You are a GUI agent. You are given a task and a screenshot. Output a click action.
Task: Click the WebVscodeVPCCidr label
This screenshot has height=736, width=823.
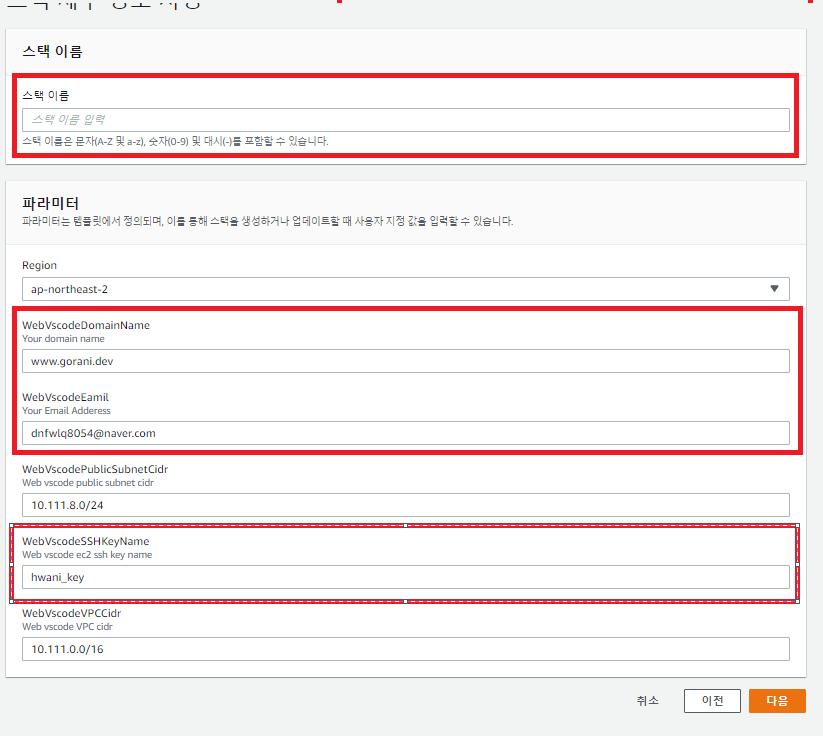tap(71, 613)
